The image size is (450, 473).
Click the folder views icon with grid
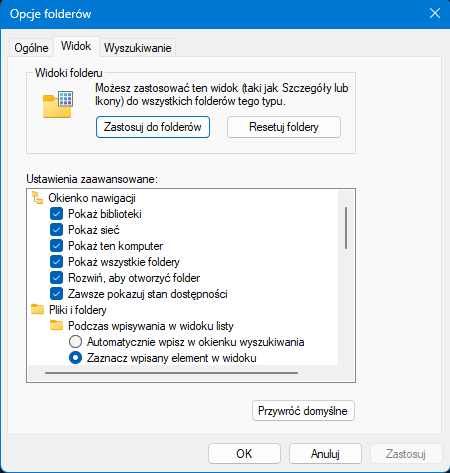pyautogui.click(x=58, y=104)
